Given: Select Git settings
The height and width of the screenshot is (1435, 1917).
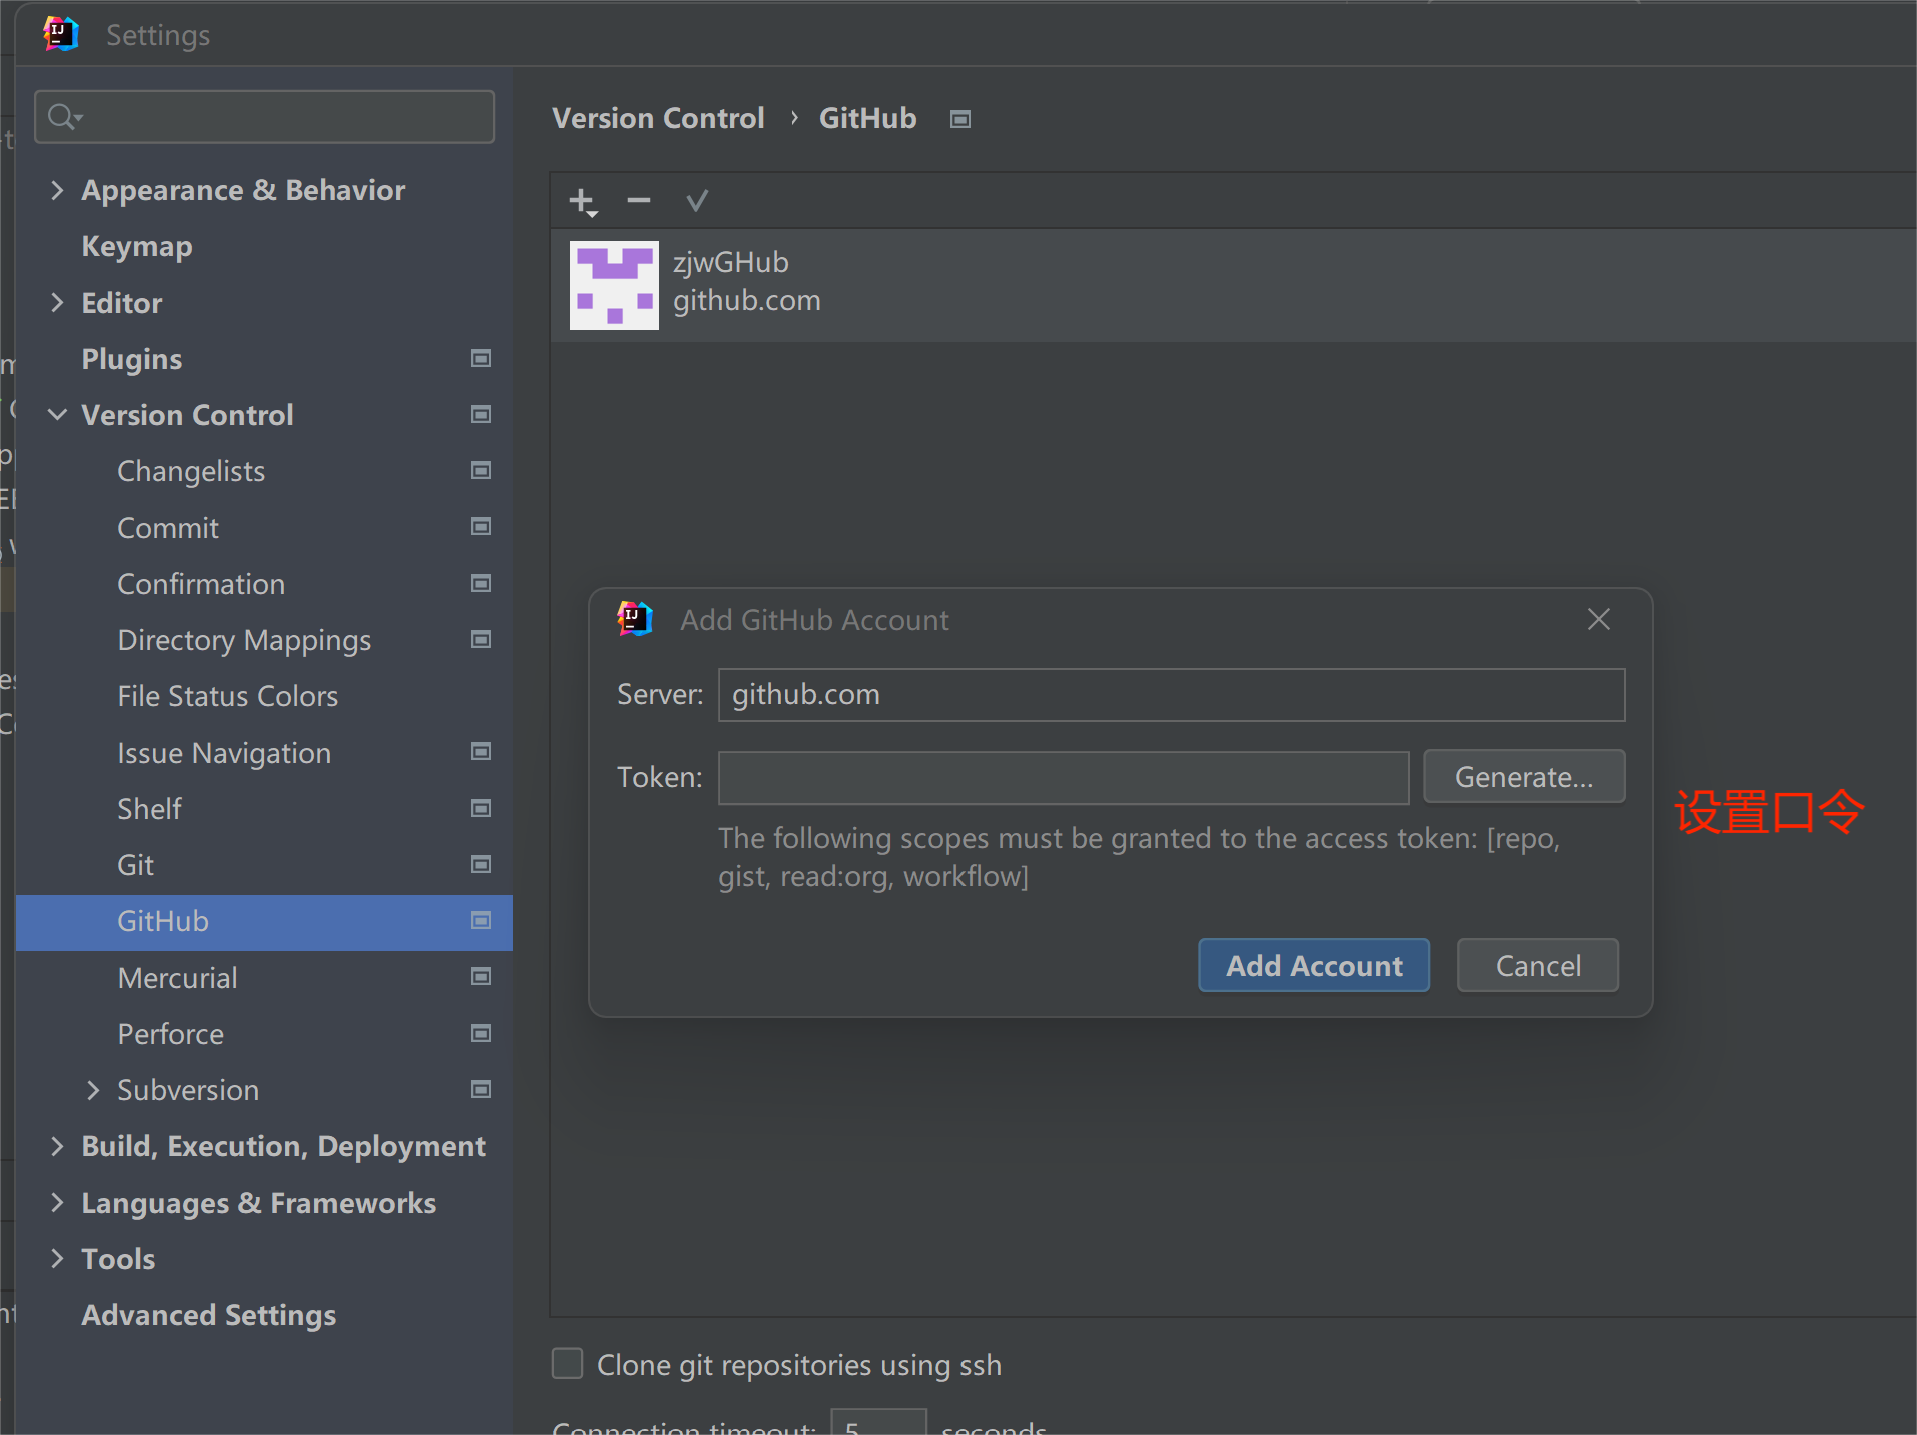Looking at the screenshot, I should [135, 864].
